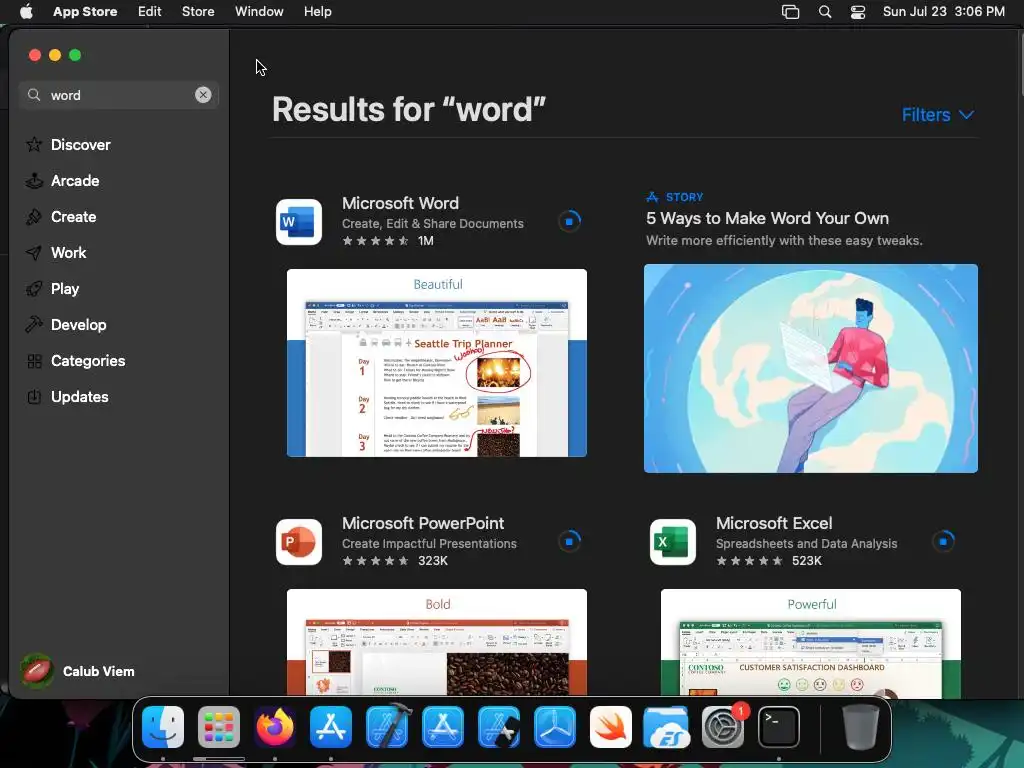Click 'Create, Edit & Share Documents' subtitle
1024x768 pixels.
pos(432,223)
